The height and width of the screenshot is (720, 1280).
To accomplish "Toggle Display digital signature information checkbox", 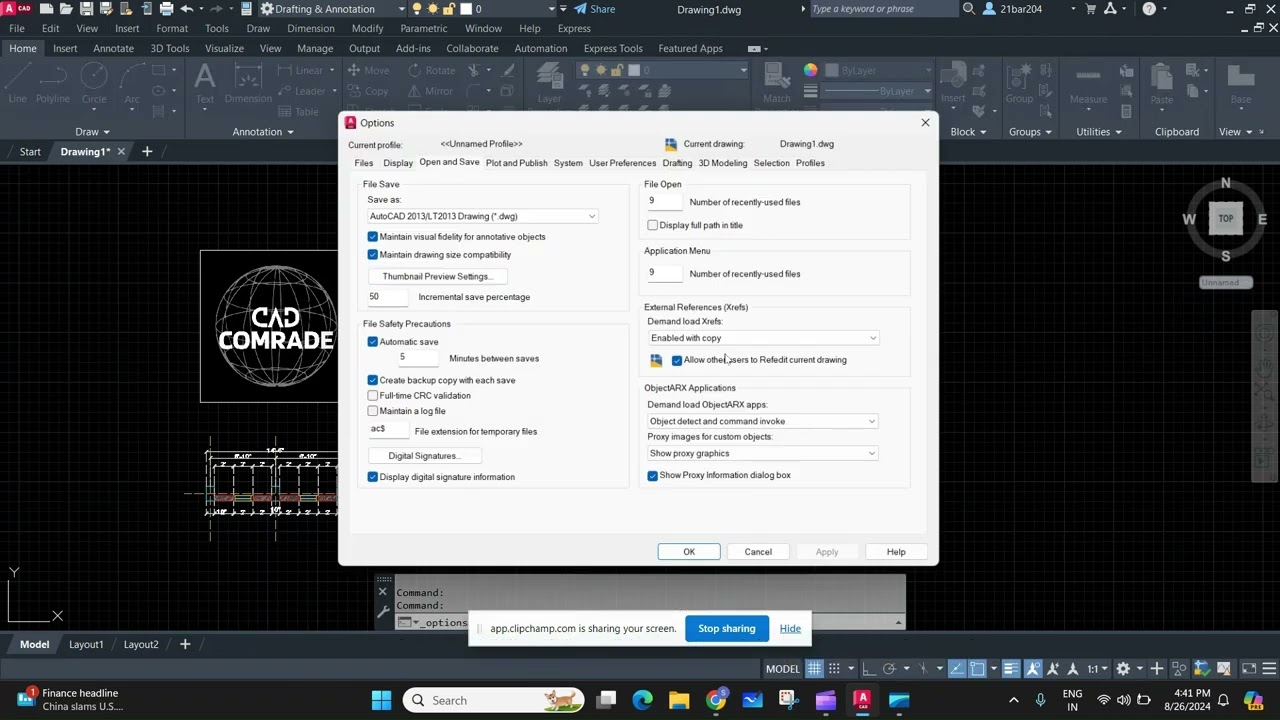I will tap(373, 477).
